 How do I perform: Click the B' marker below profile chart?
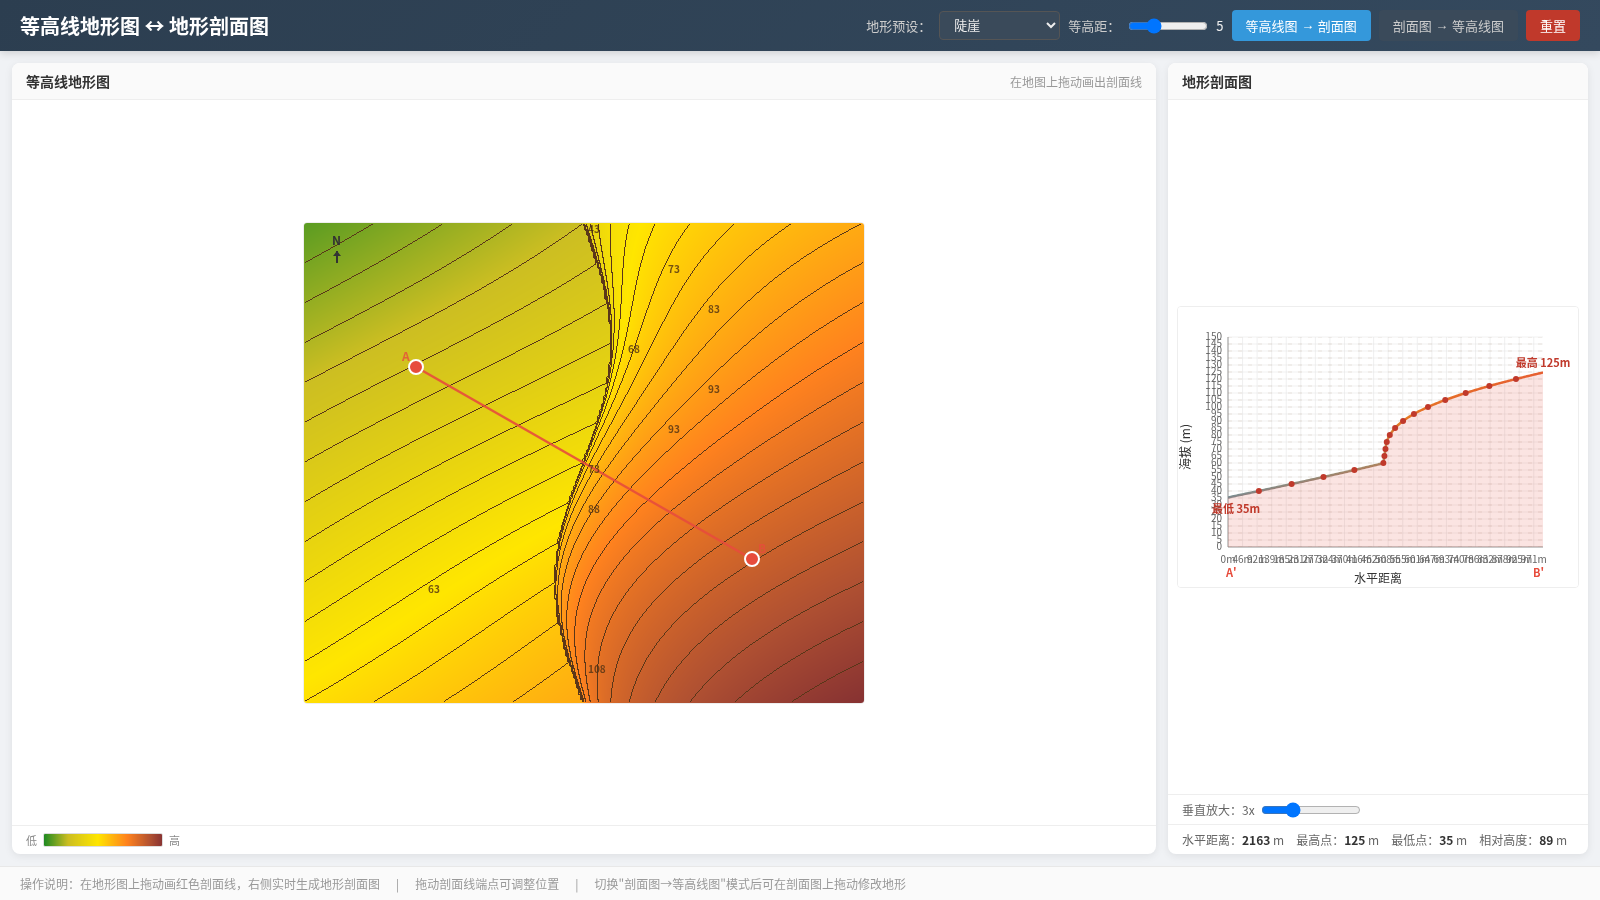[x=1538, y=573]
